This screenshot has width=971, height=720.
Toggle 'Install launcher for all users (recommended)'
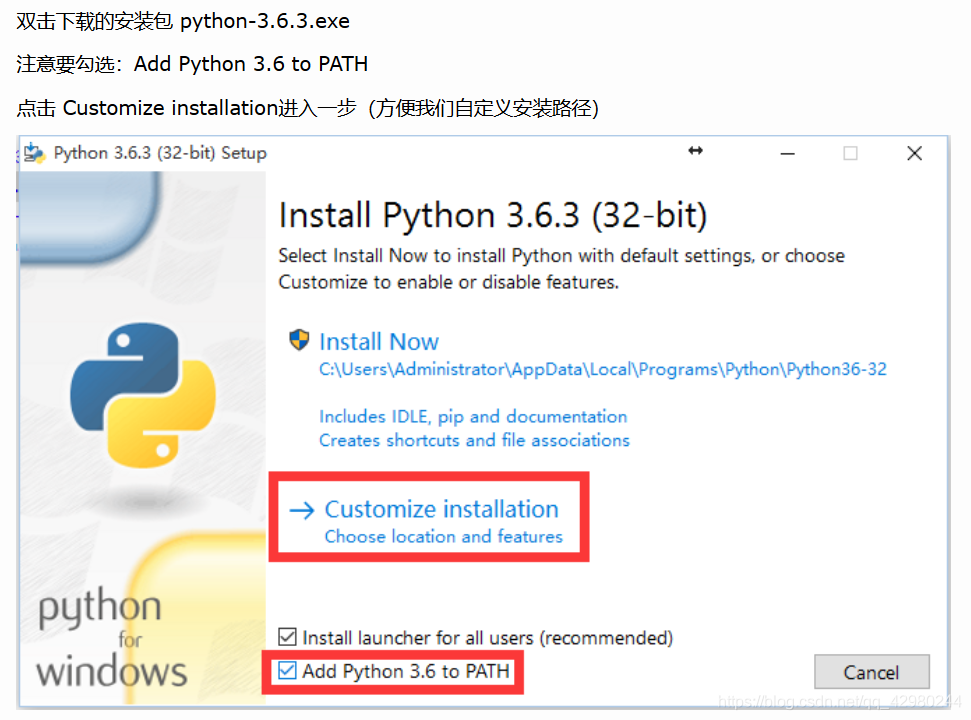[287, 637]
